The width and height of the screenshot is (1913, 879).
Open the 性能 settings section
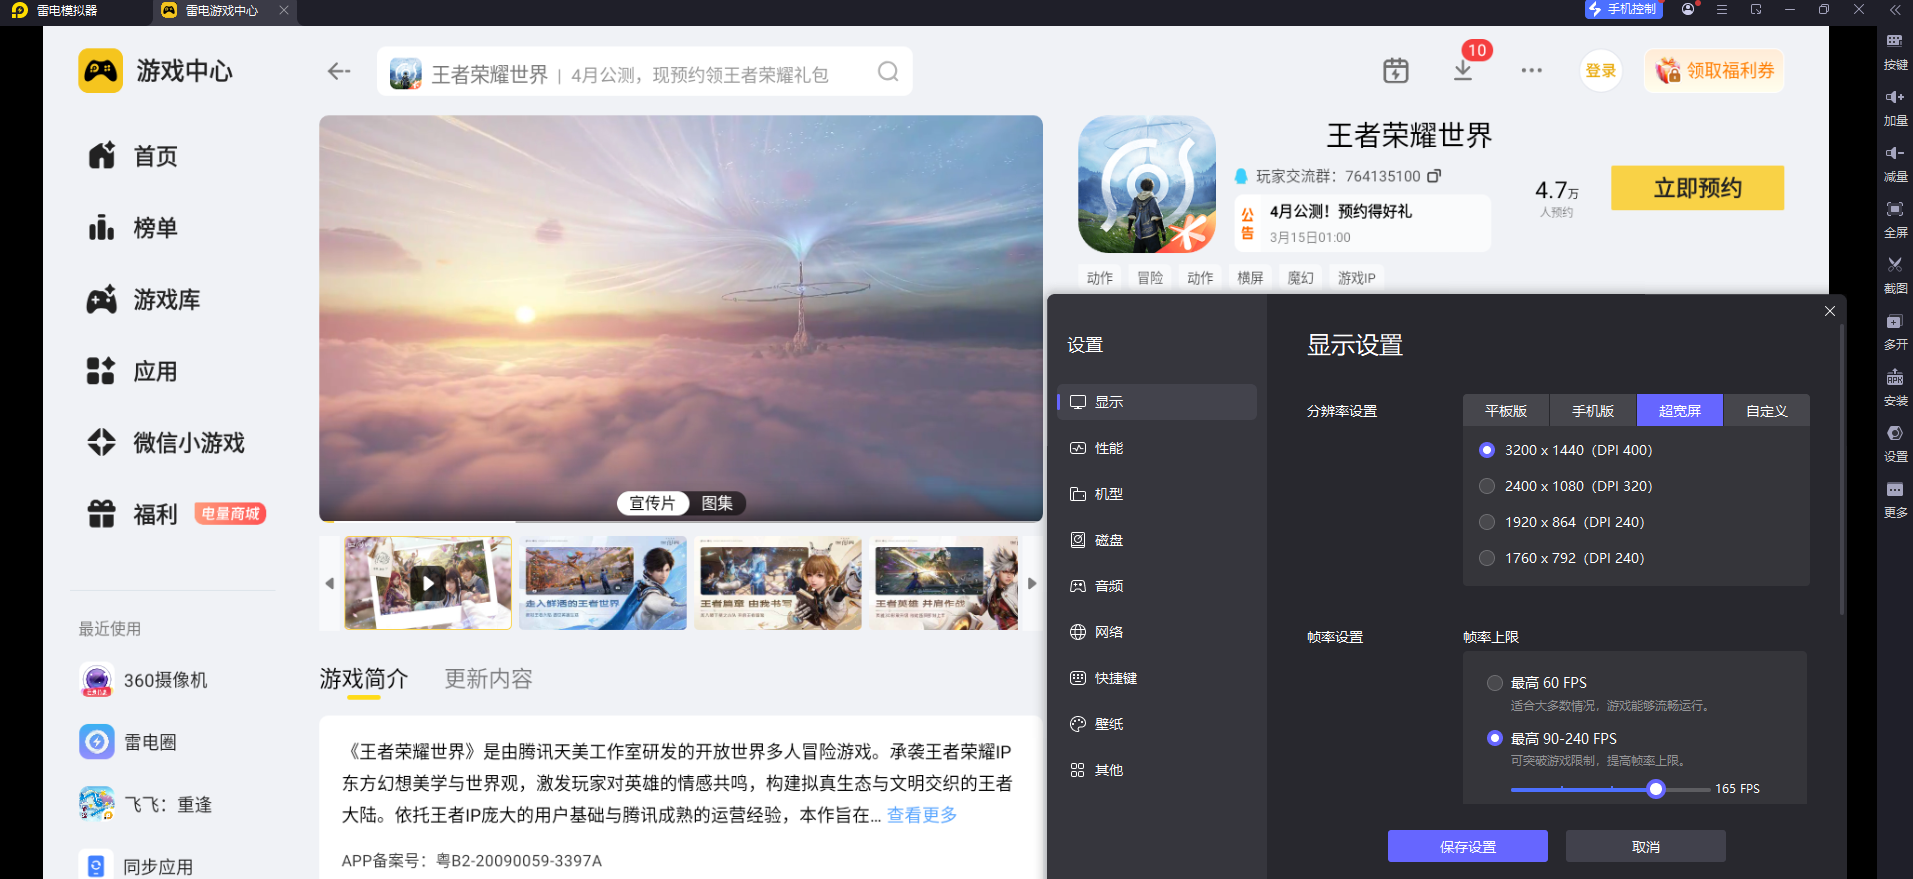click(1108, 448)
